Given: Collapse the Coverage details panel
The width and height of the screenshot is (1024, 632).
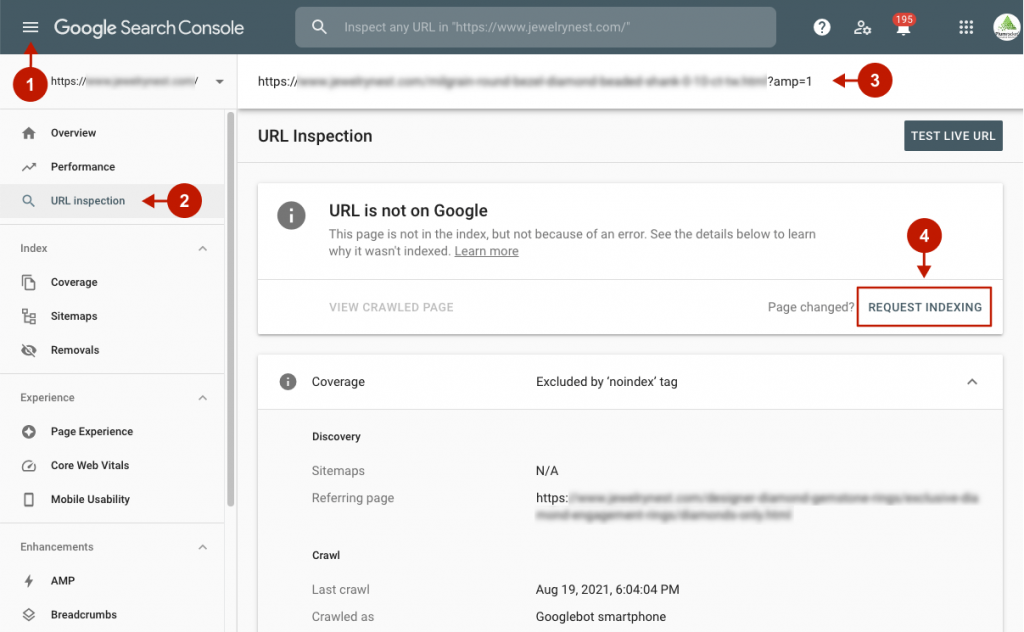Looking at the screenshot, I should 971,382.
